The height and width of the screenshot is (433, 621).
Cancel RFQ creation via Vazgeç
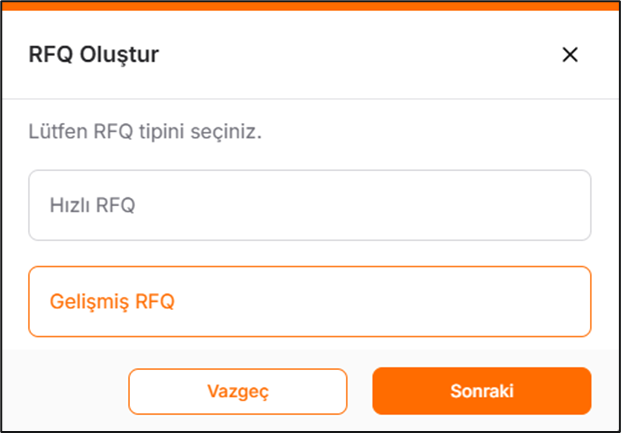coord(237,391)
